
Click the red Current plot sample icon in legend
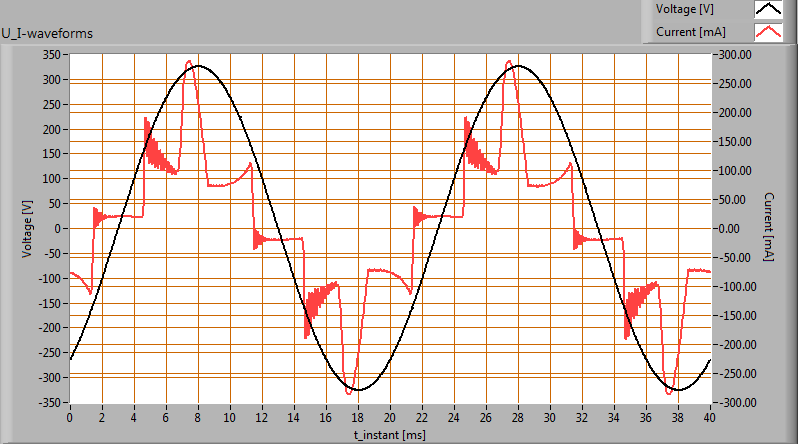(x=767, y=32)
